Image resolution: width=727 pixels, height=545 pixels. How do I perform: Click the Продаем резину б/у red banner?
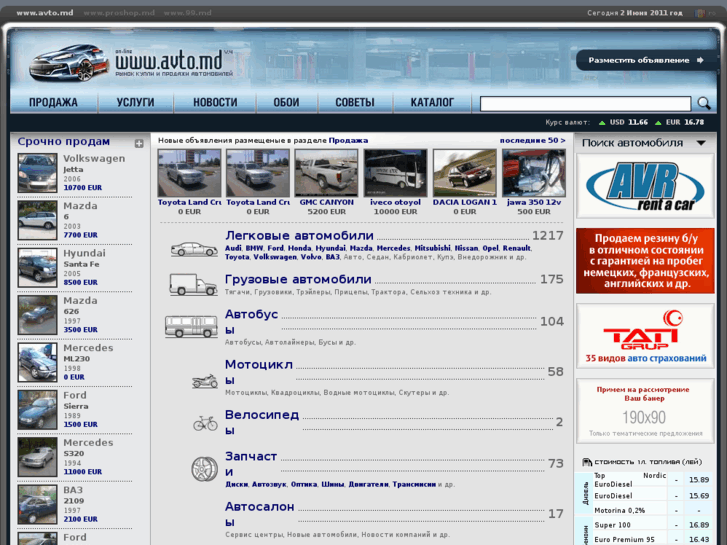[x=645, y=261]
